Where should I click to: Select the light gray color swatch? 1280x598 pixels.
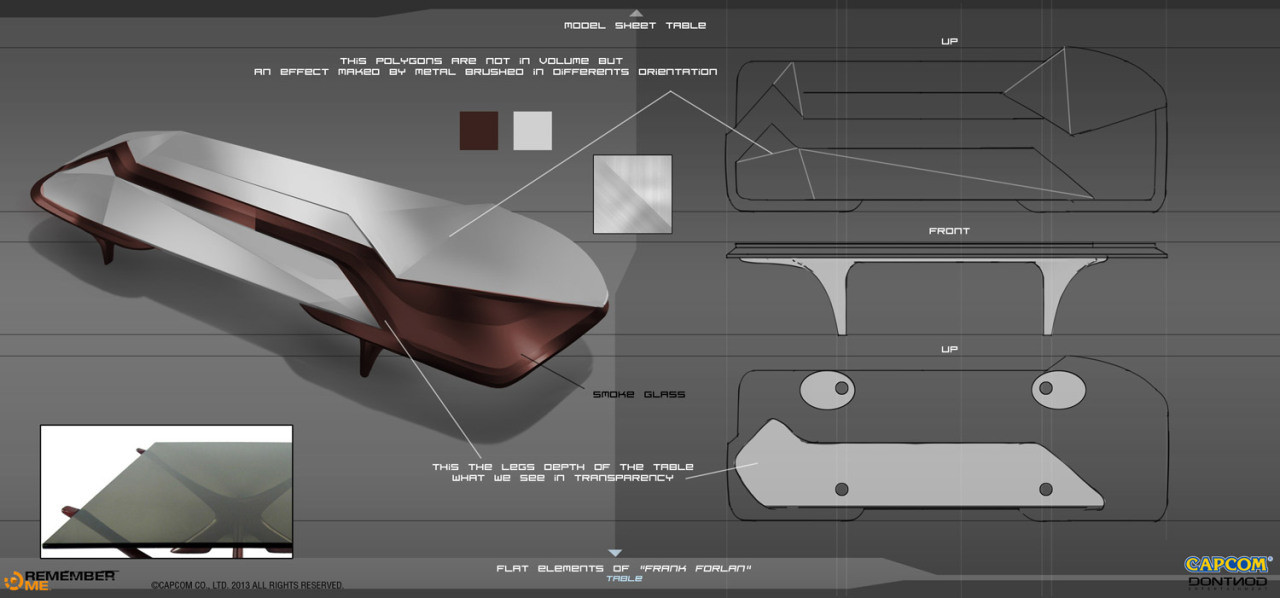[x=532, y=130]
